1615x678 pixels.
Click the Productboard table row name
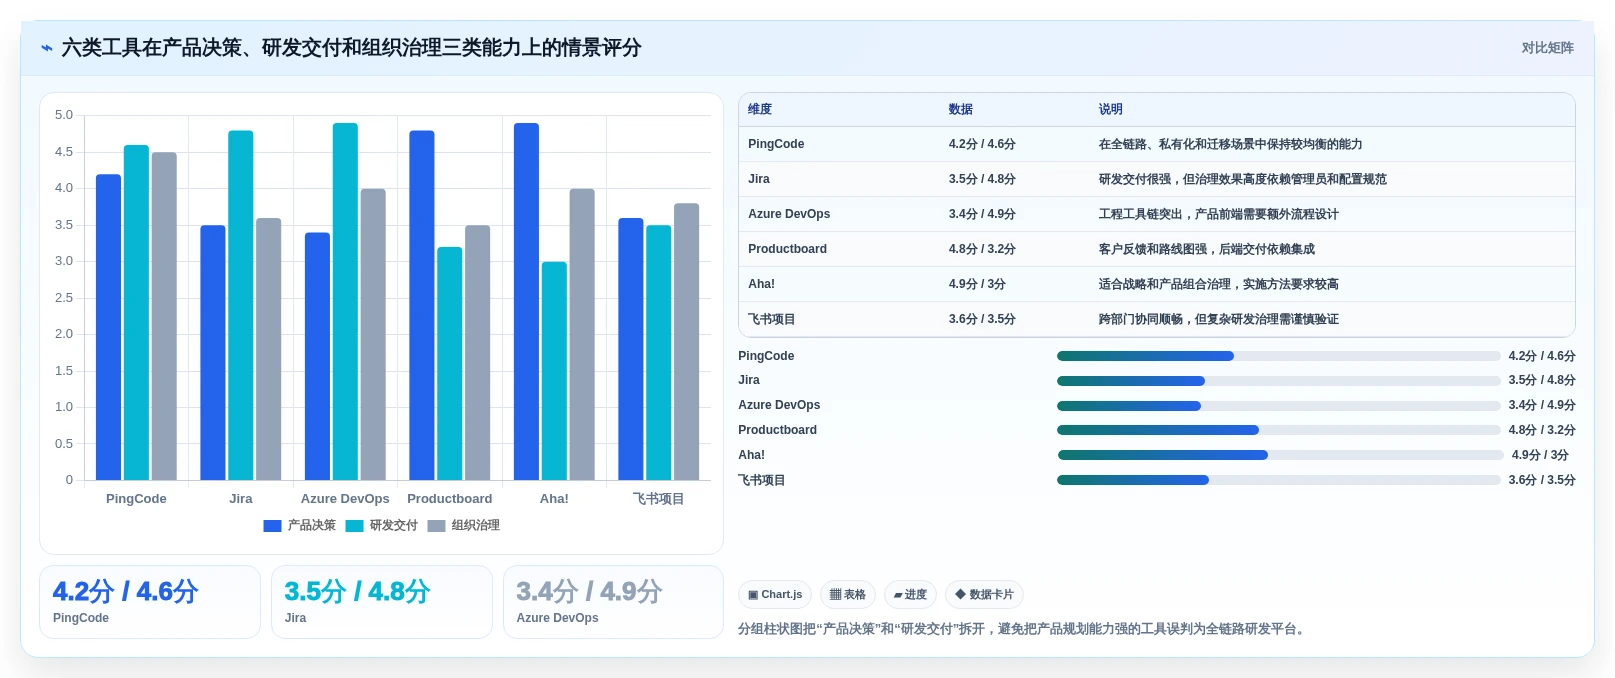pos(787,250)
